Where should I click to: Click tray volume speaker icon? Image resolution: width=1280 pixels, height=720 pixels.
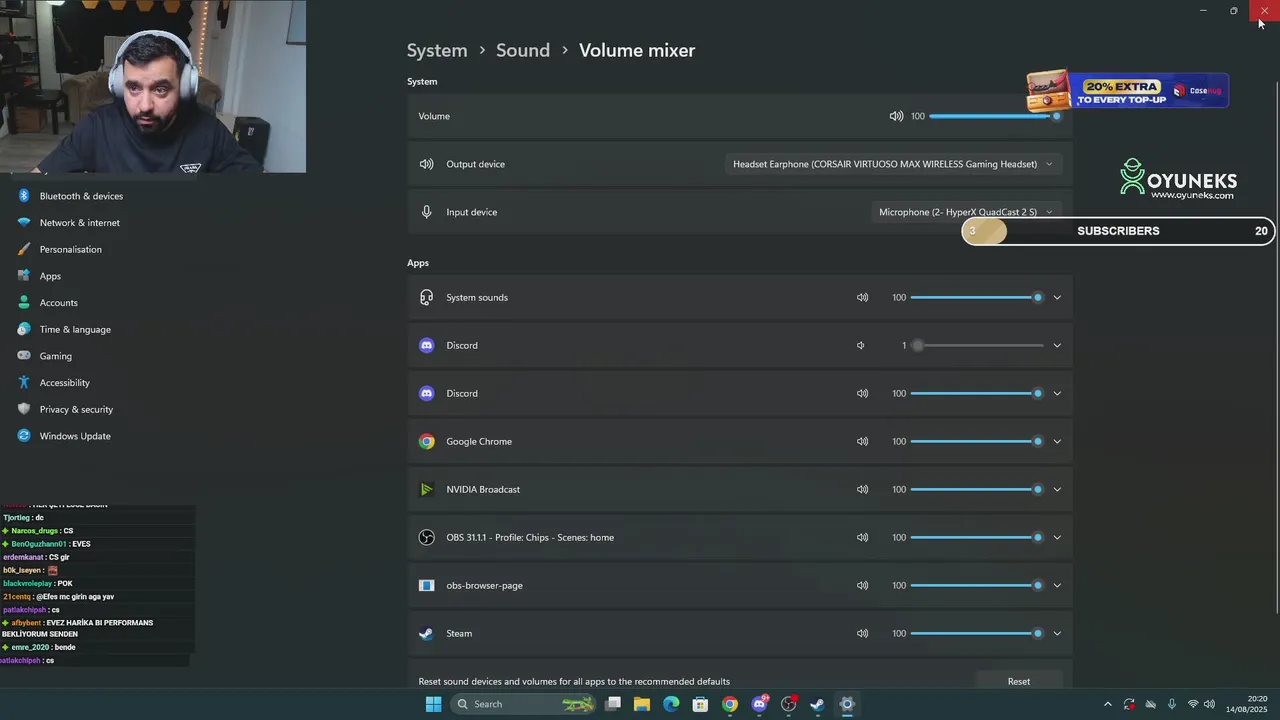(x=1210, y=704)
